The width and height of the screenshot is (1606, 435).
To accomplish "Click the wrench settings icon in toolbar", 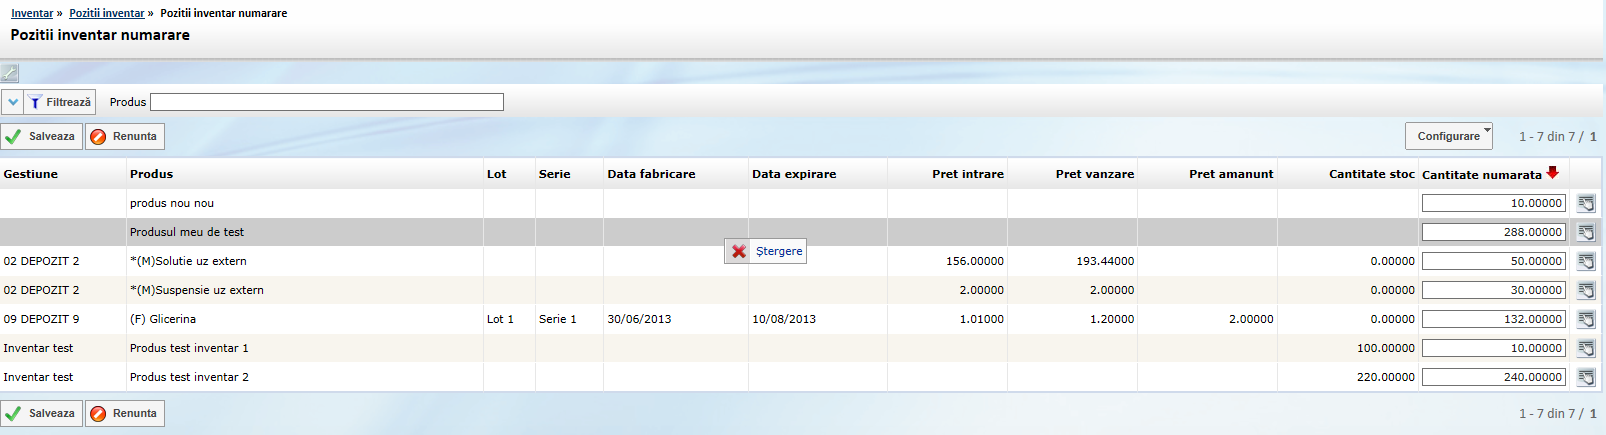I will (x=10, y=73).
